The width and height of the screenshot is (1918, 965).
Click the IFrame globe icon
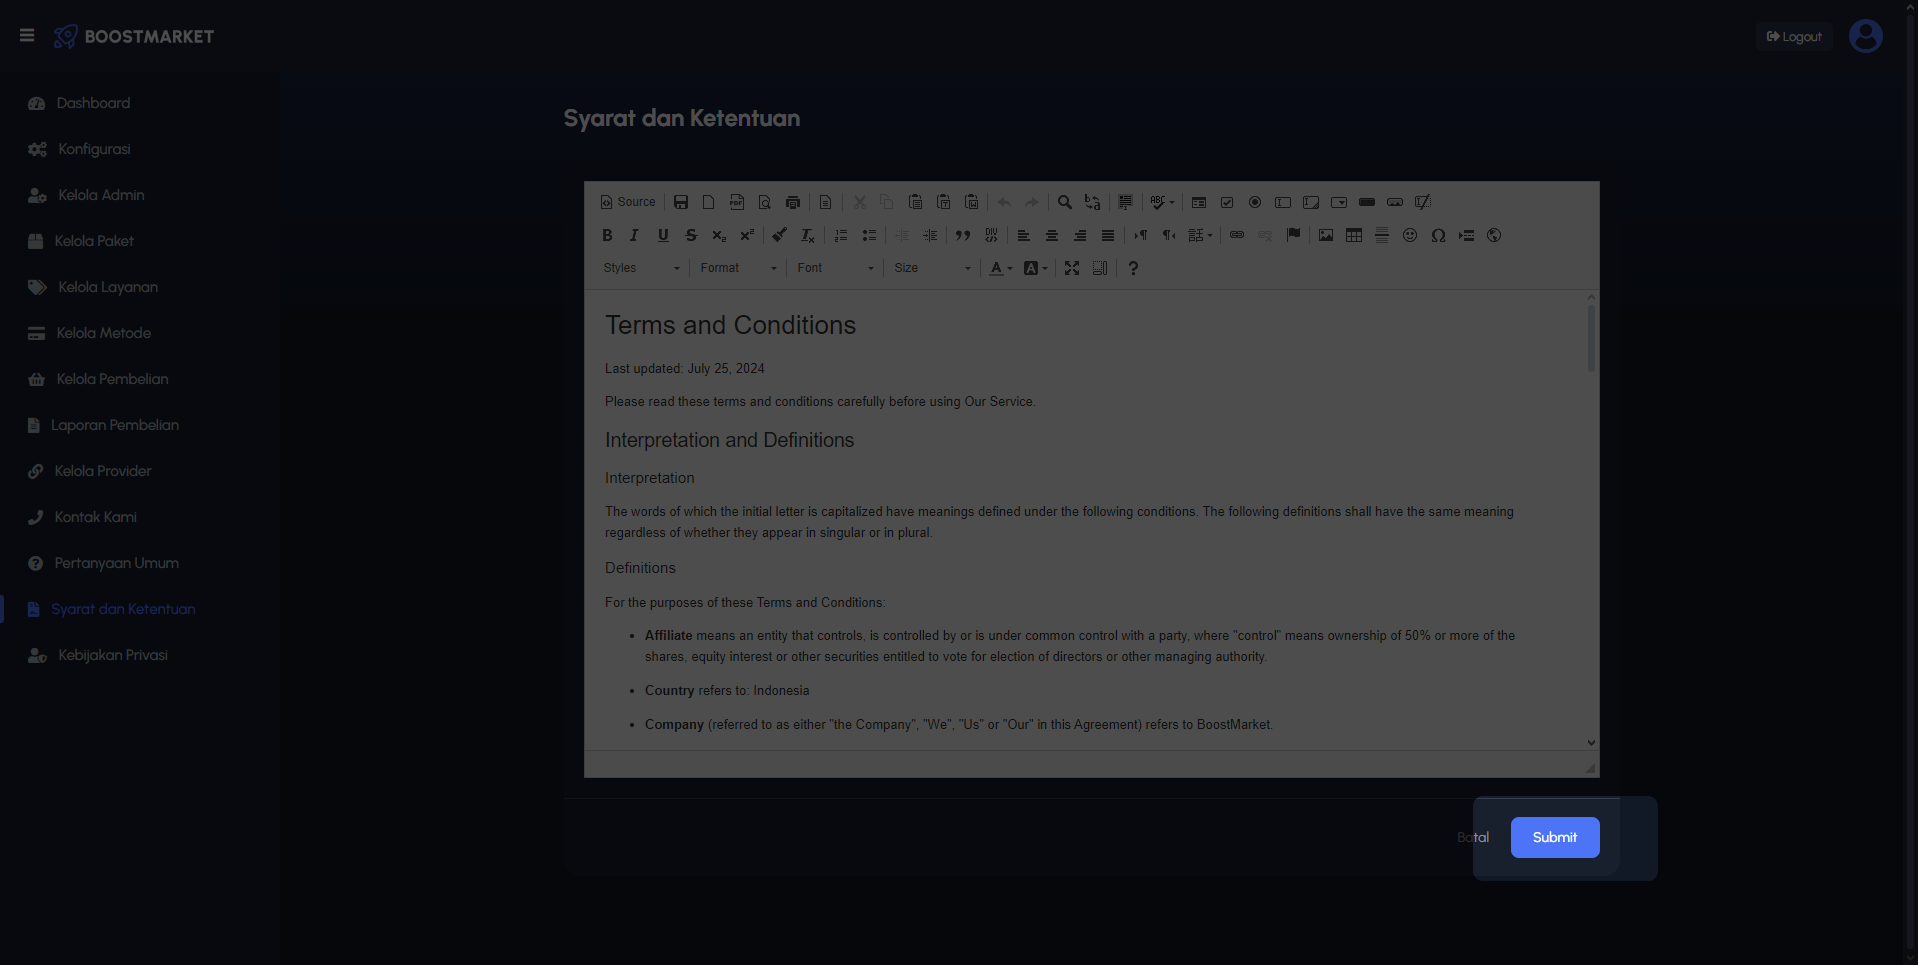1494,235
